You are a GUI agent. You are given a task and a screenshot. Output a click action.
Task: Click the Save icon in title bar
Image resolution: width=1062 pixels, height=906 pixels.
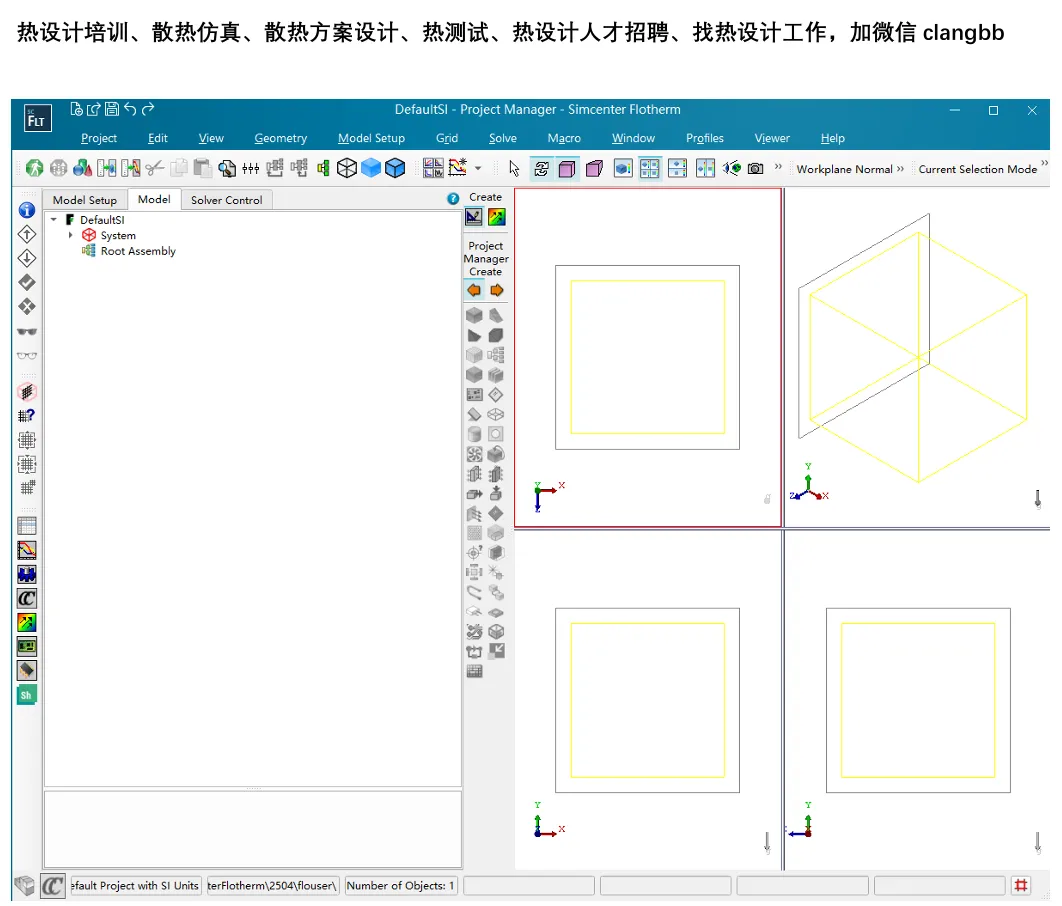112,109
